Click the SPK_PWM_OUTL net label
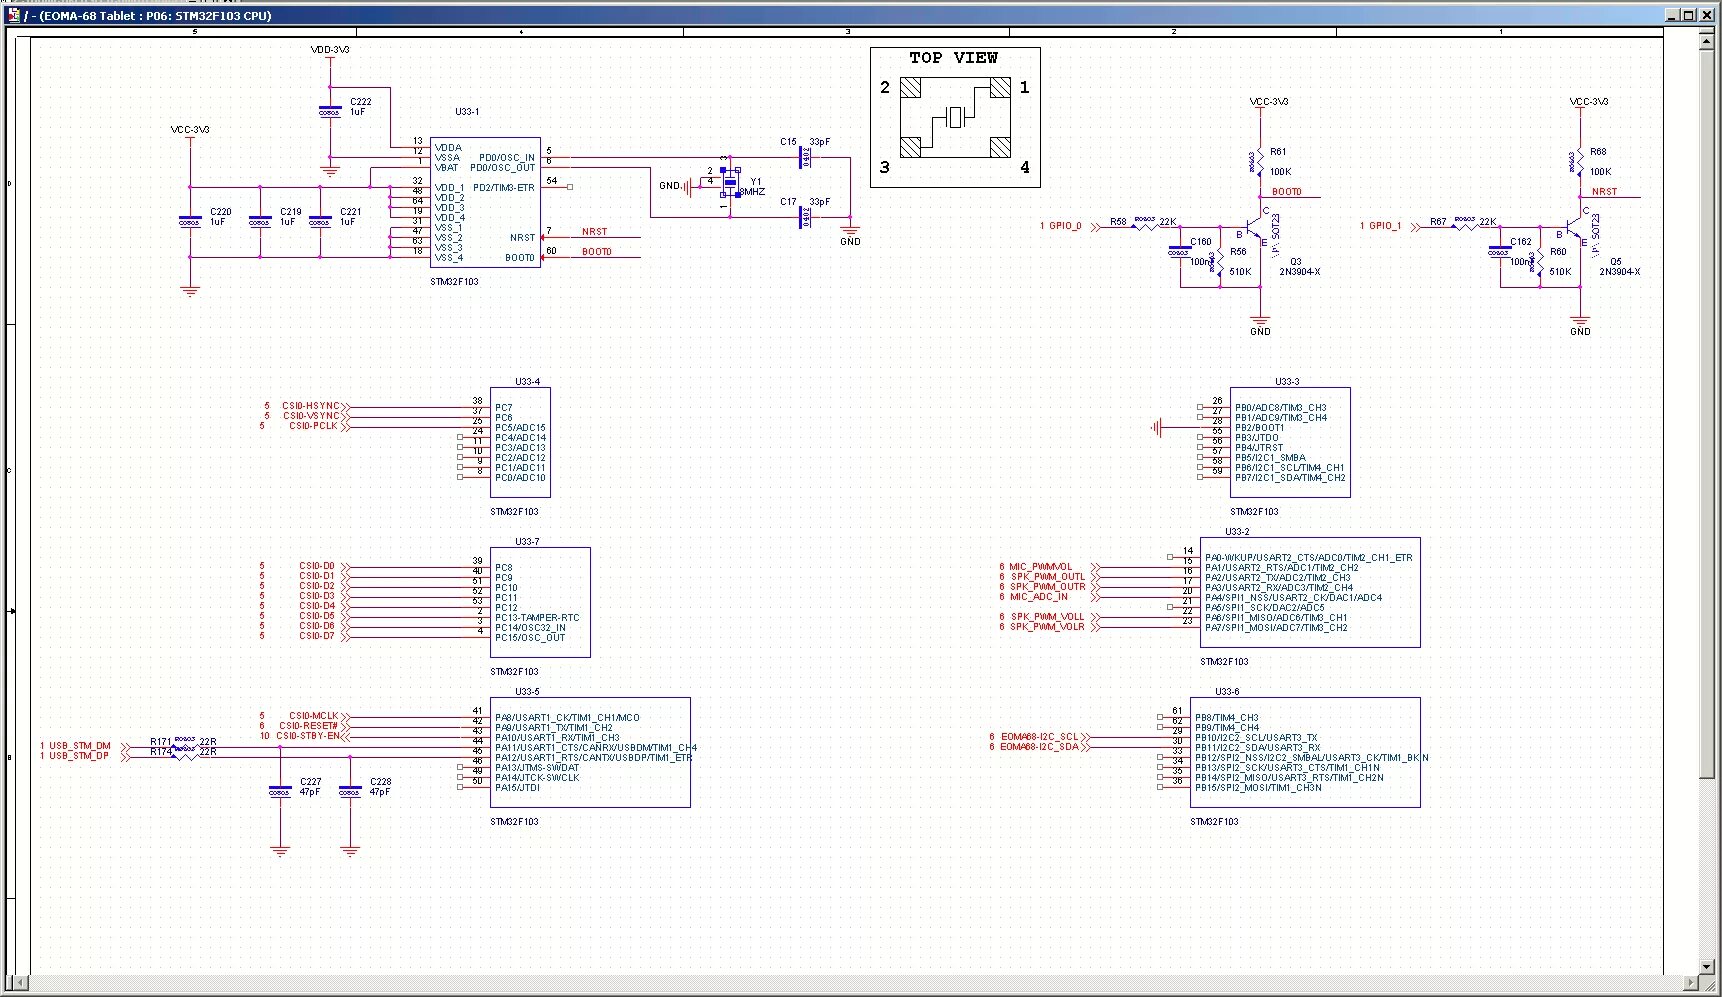 [x=1048, y=577]
